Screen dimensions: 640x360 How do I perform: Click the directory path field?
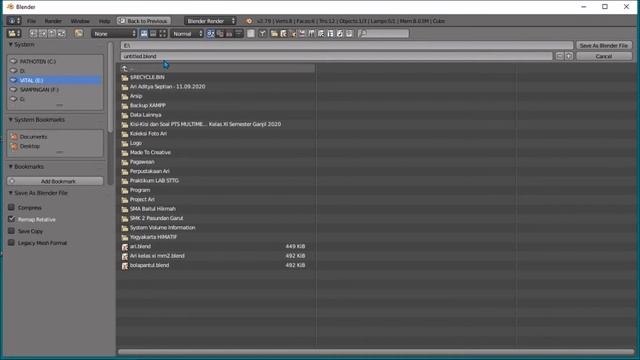[x=347, y=45]
